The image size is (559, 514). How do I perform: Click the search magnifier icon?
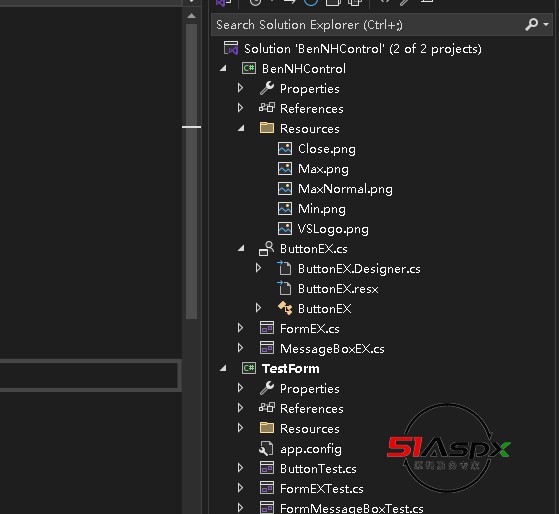(x=531, y=24)
